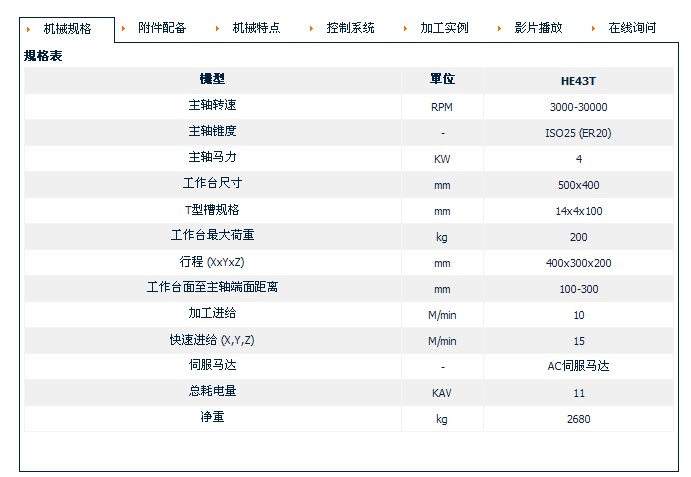Select the 主轴锥度 row label

point(212,131)
